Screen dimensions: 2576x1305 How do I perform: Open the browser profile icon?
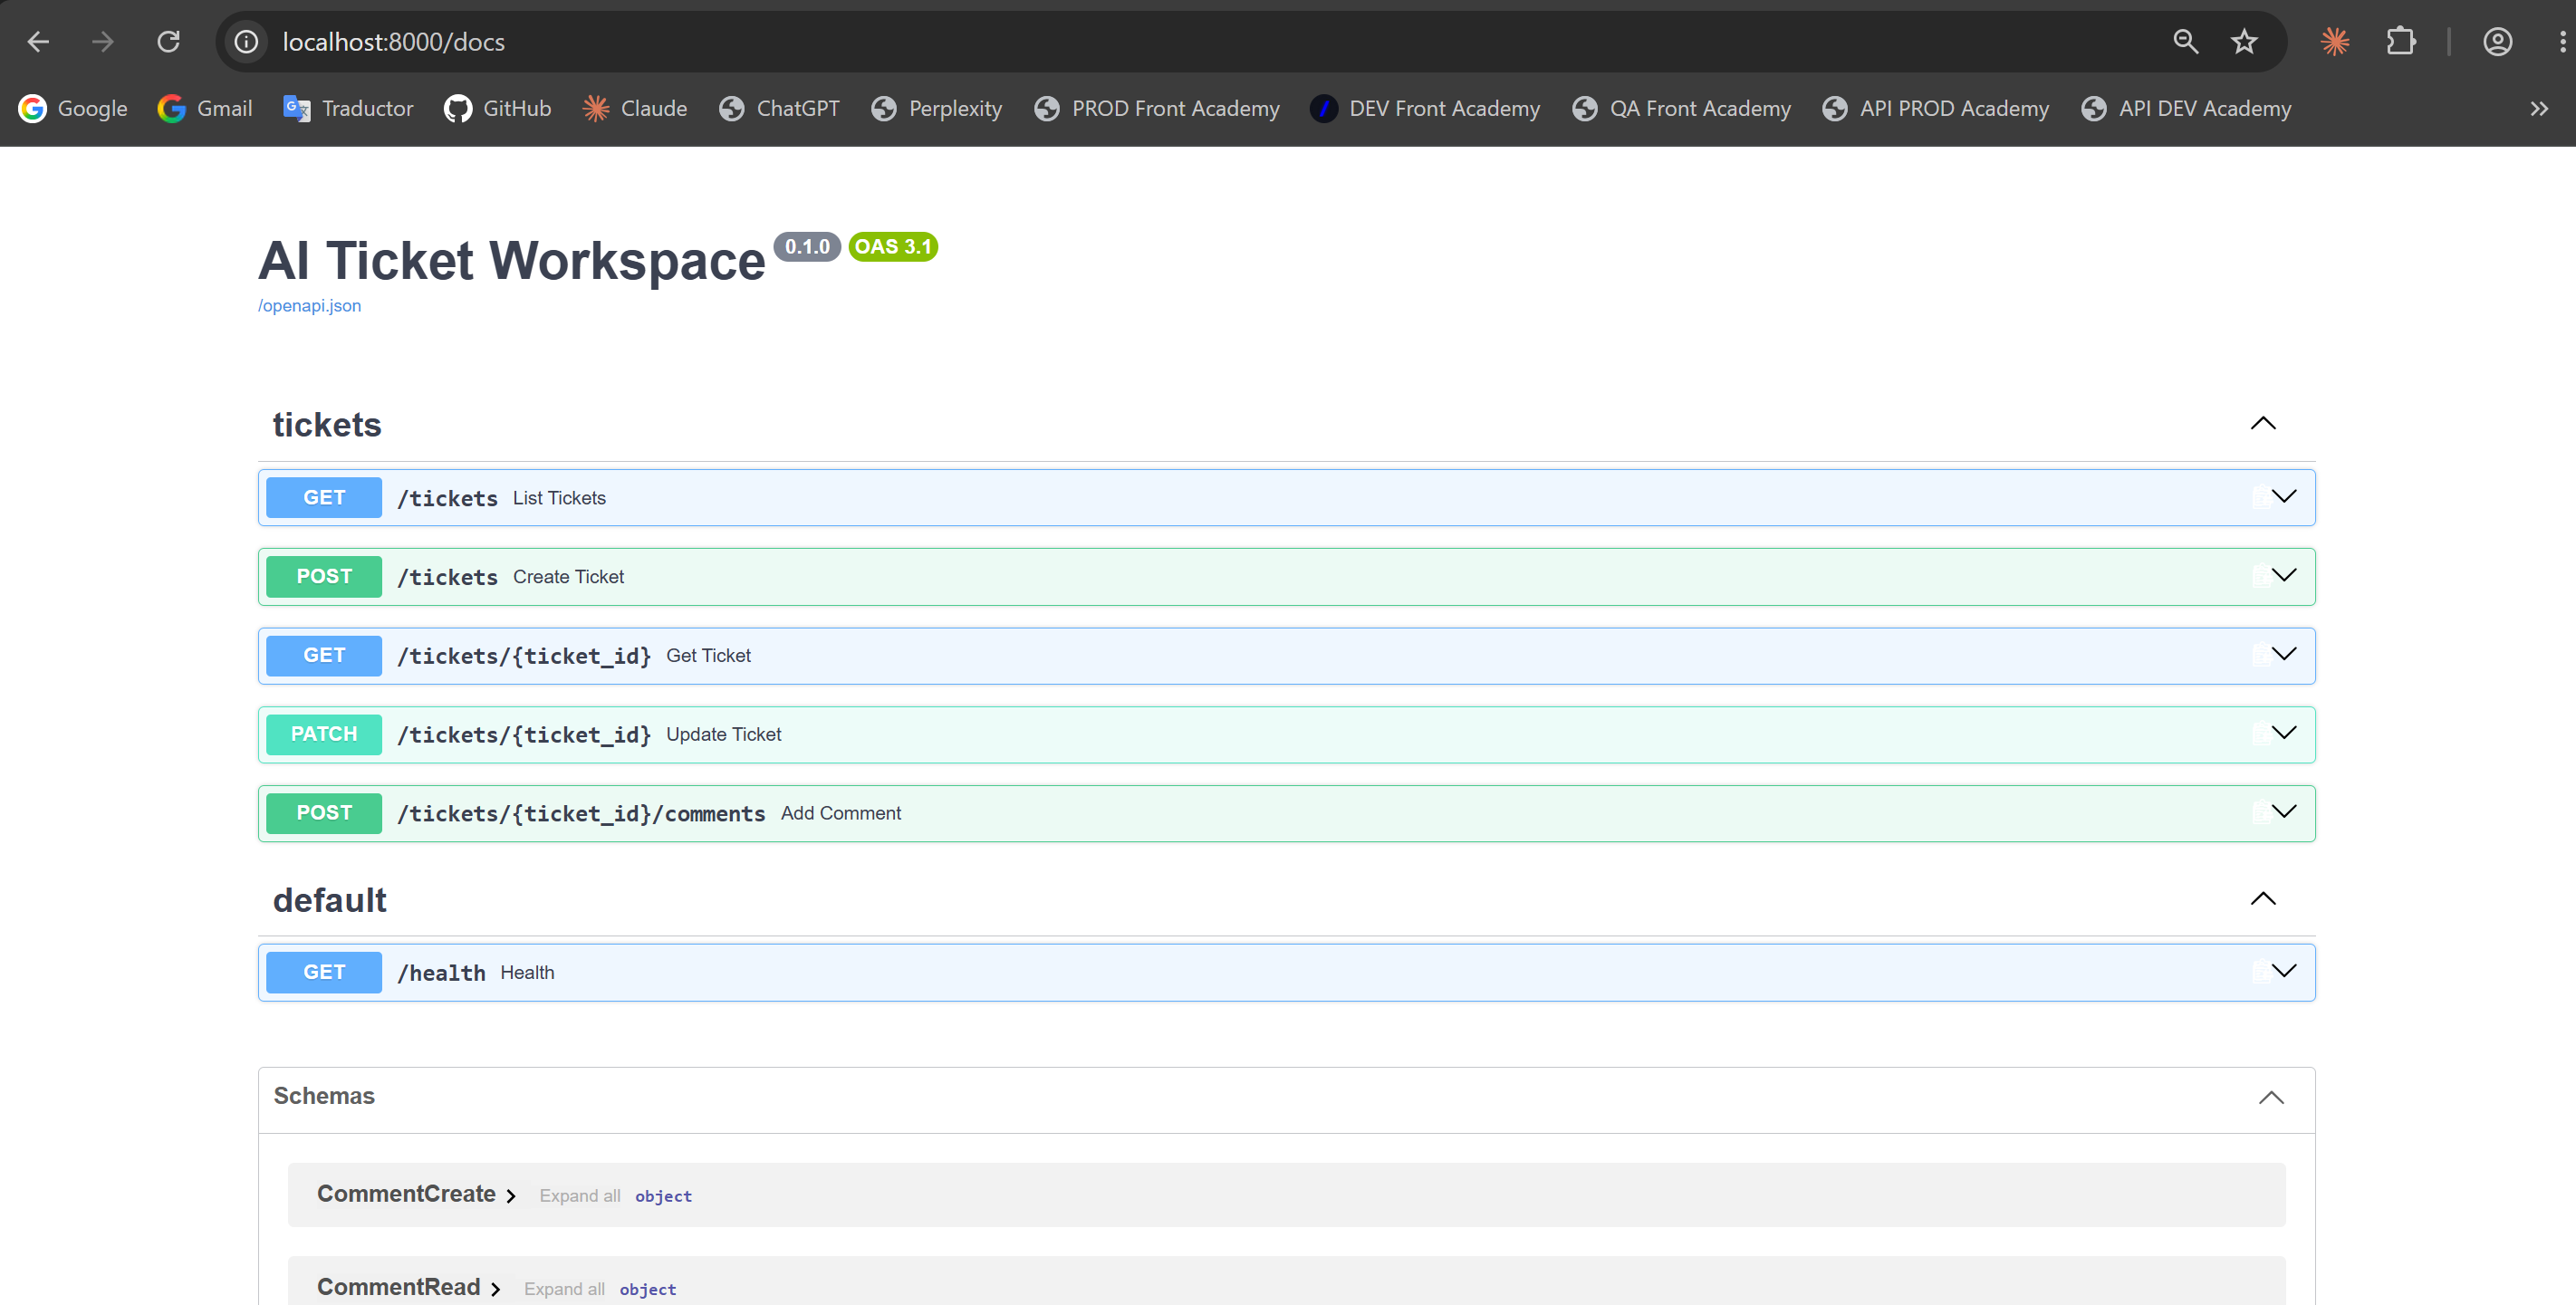click(x=2497, y=41)
